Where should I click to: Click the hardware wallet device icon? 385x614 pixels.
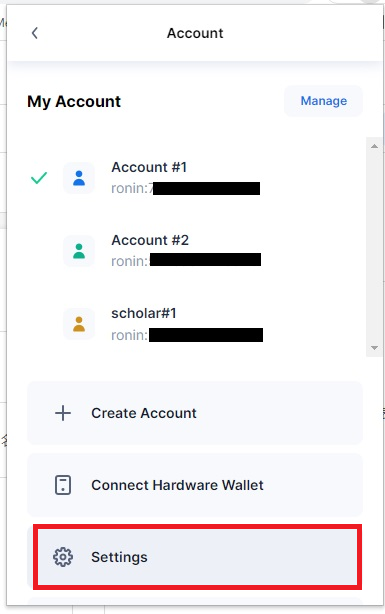[x=63, y=485]
